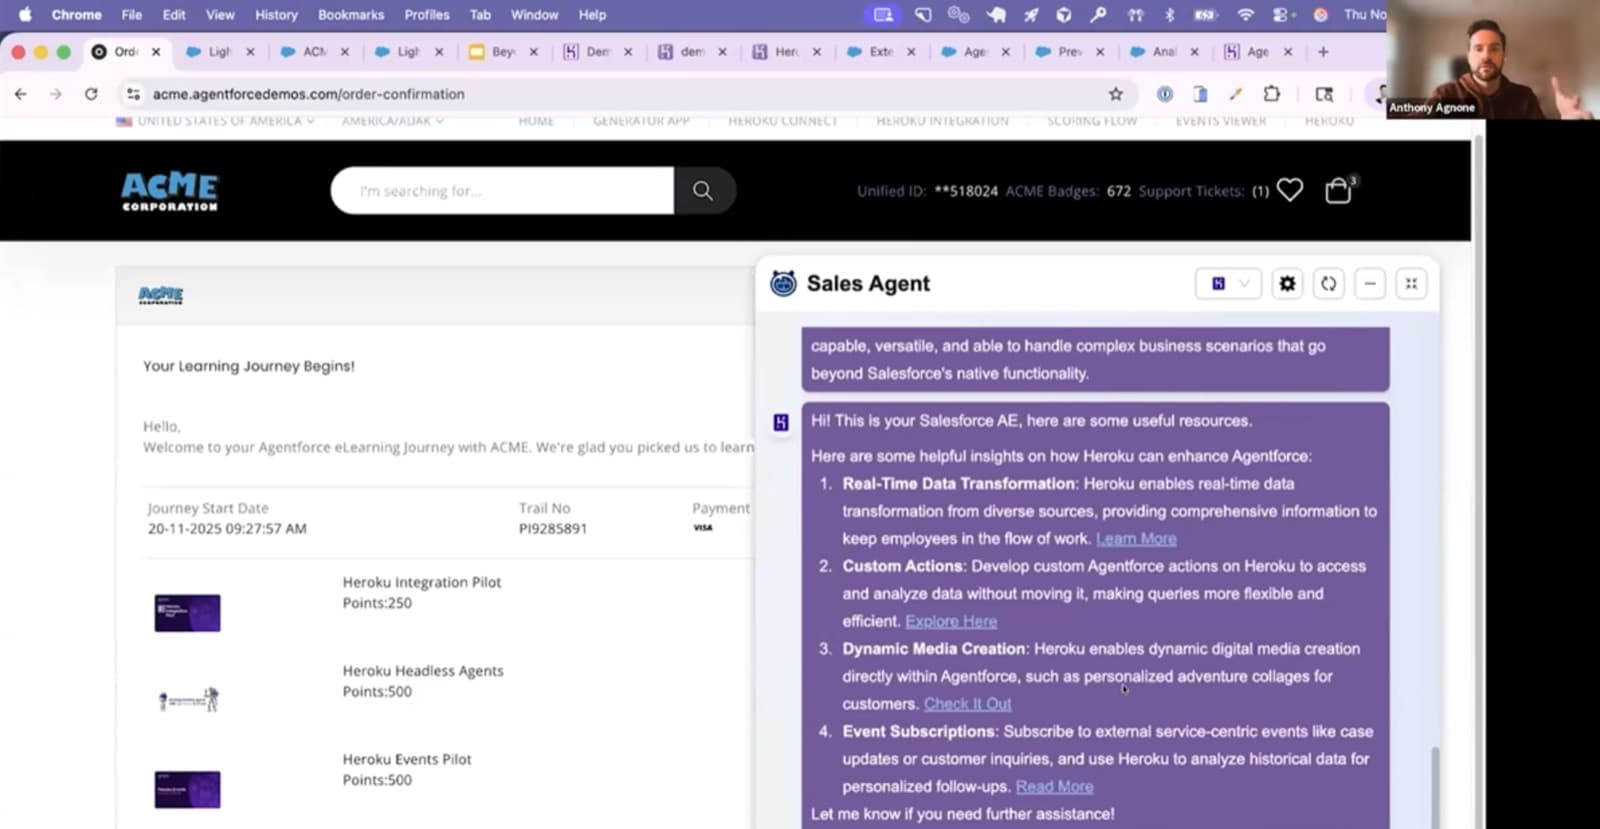The width and height of the screenshot is (1600, 829).
Task: Open the Heroku agent selector dropdown
Action: (1228, 284)
